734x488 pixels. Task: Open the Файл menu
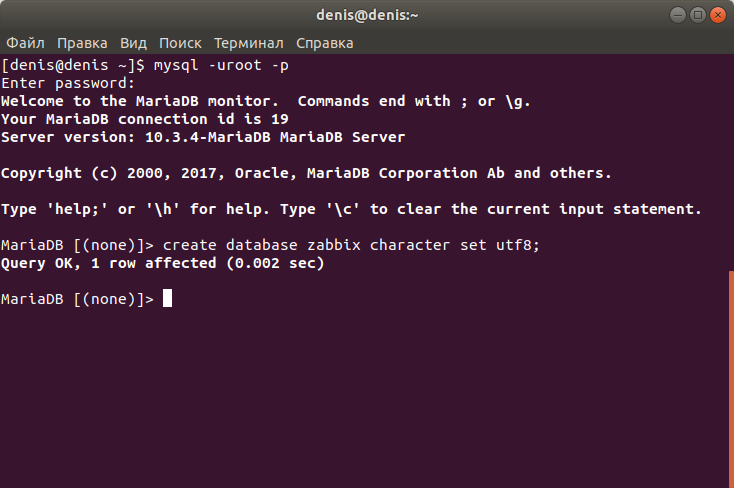point(25,43)
